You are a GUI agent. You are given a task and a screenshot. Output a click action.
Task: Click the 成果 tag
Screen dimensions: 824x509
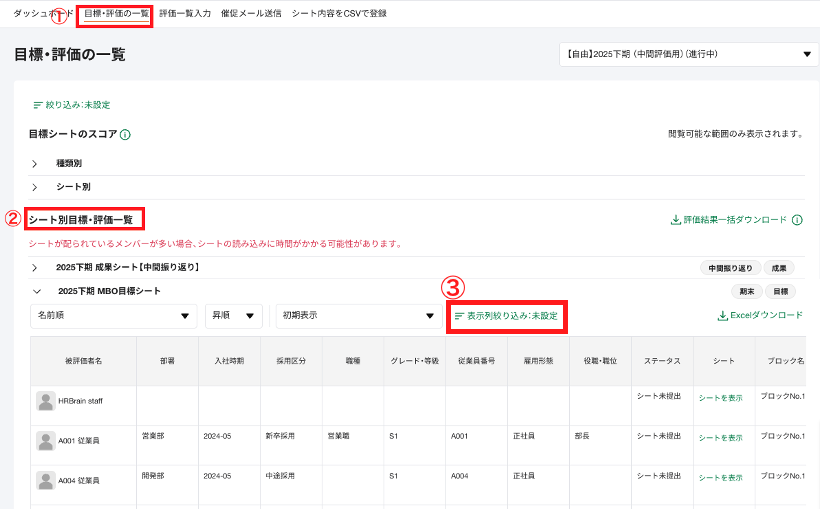click(x=779, y=268)
